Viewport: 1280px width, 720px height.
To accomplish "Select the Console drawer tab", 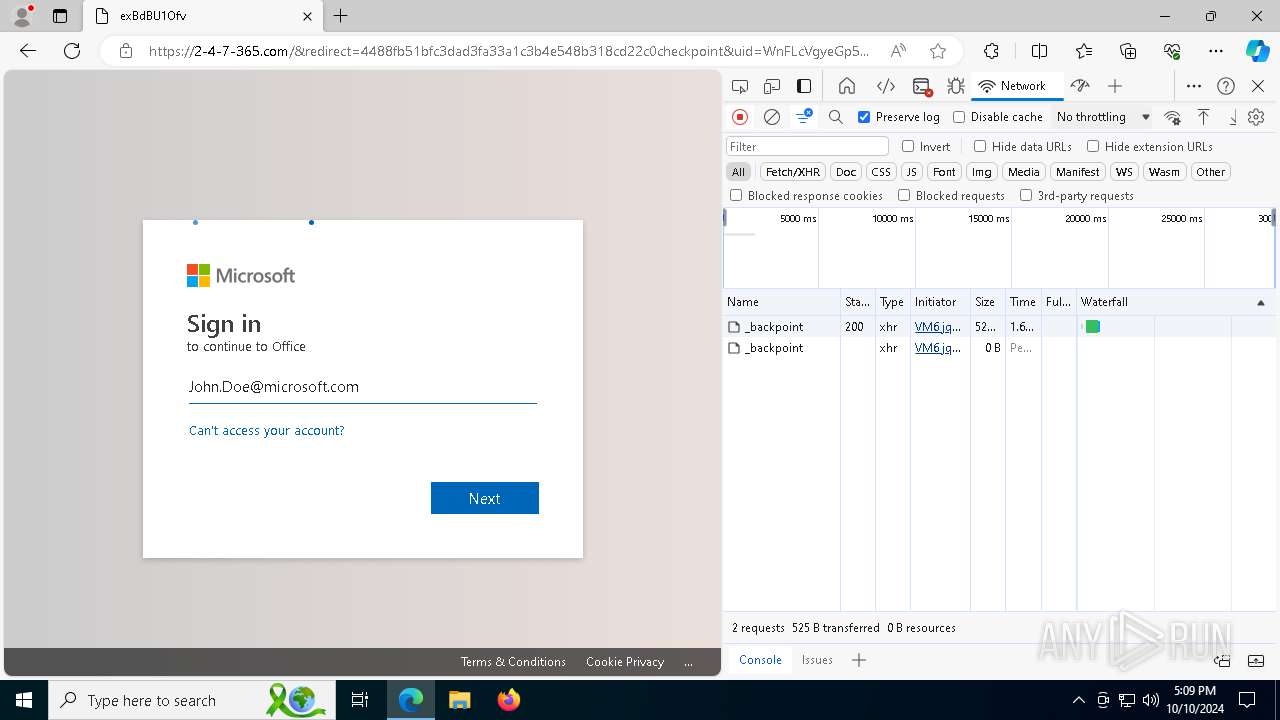I will [x=760, y=660].
